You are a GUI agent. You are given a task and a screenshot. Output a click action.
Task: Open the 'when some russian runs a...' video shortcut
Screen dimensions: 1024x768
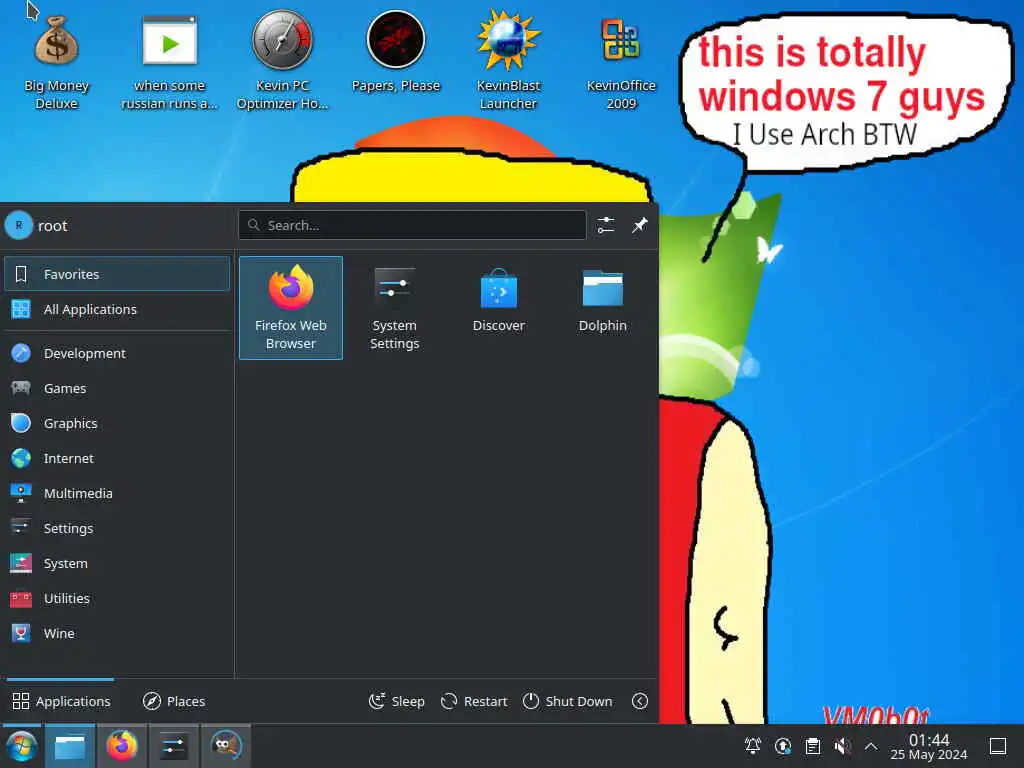[x=169, y=62]
